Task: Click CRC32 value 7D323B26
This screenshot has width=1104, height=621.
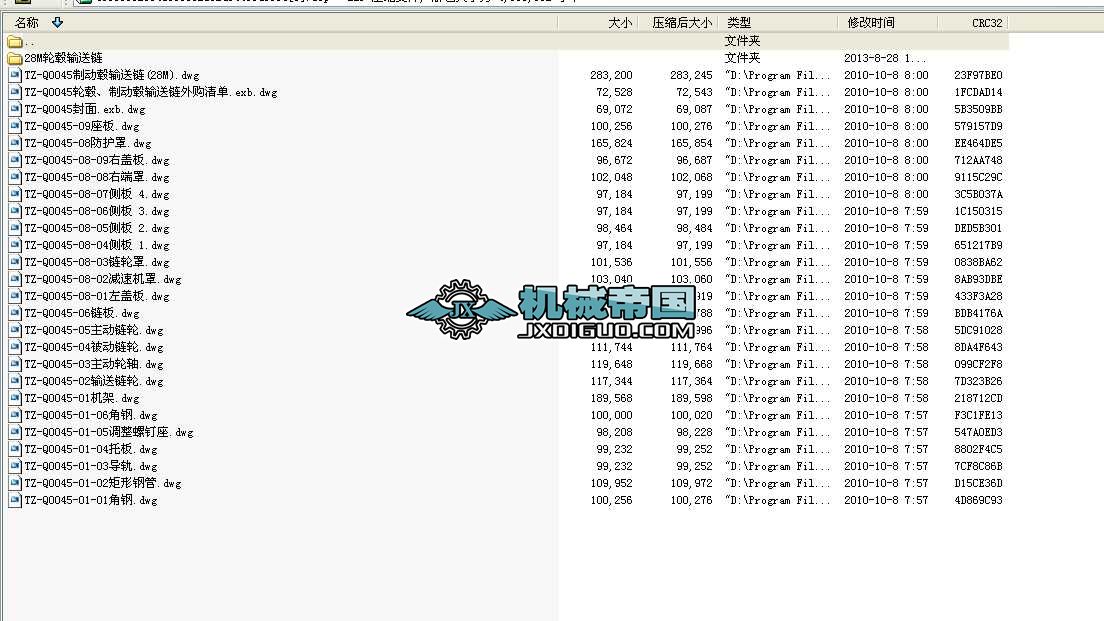Action: click(978, 381)
